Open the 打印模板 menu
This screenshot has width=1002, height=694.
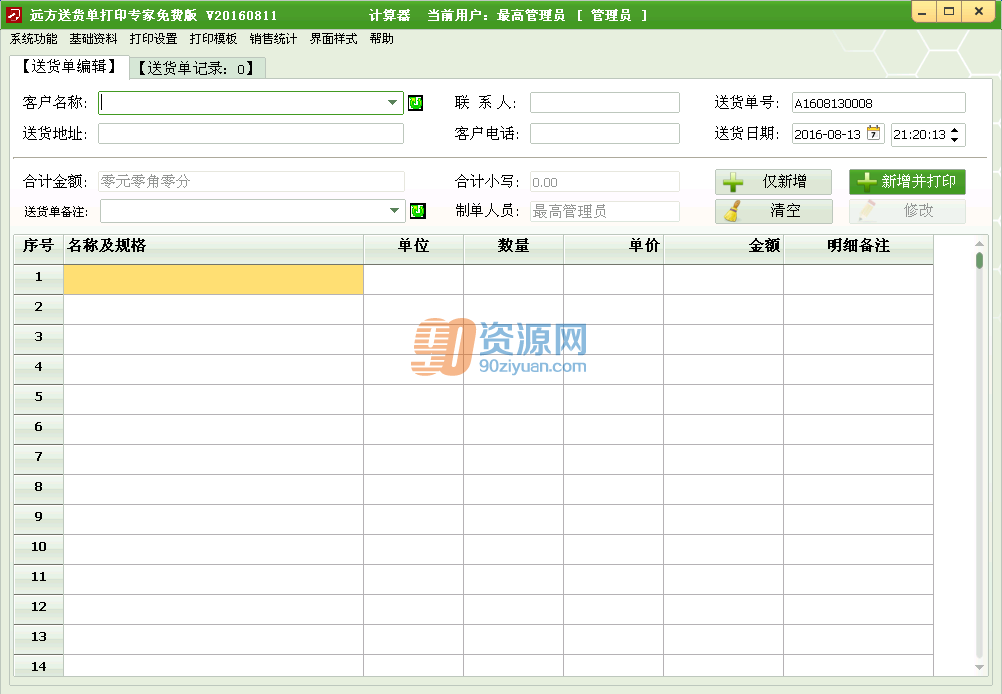coord(213,39)
